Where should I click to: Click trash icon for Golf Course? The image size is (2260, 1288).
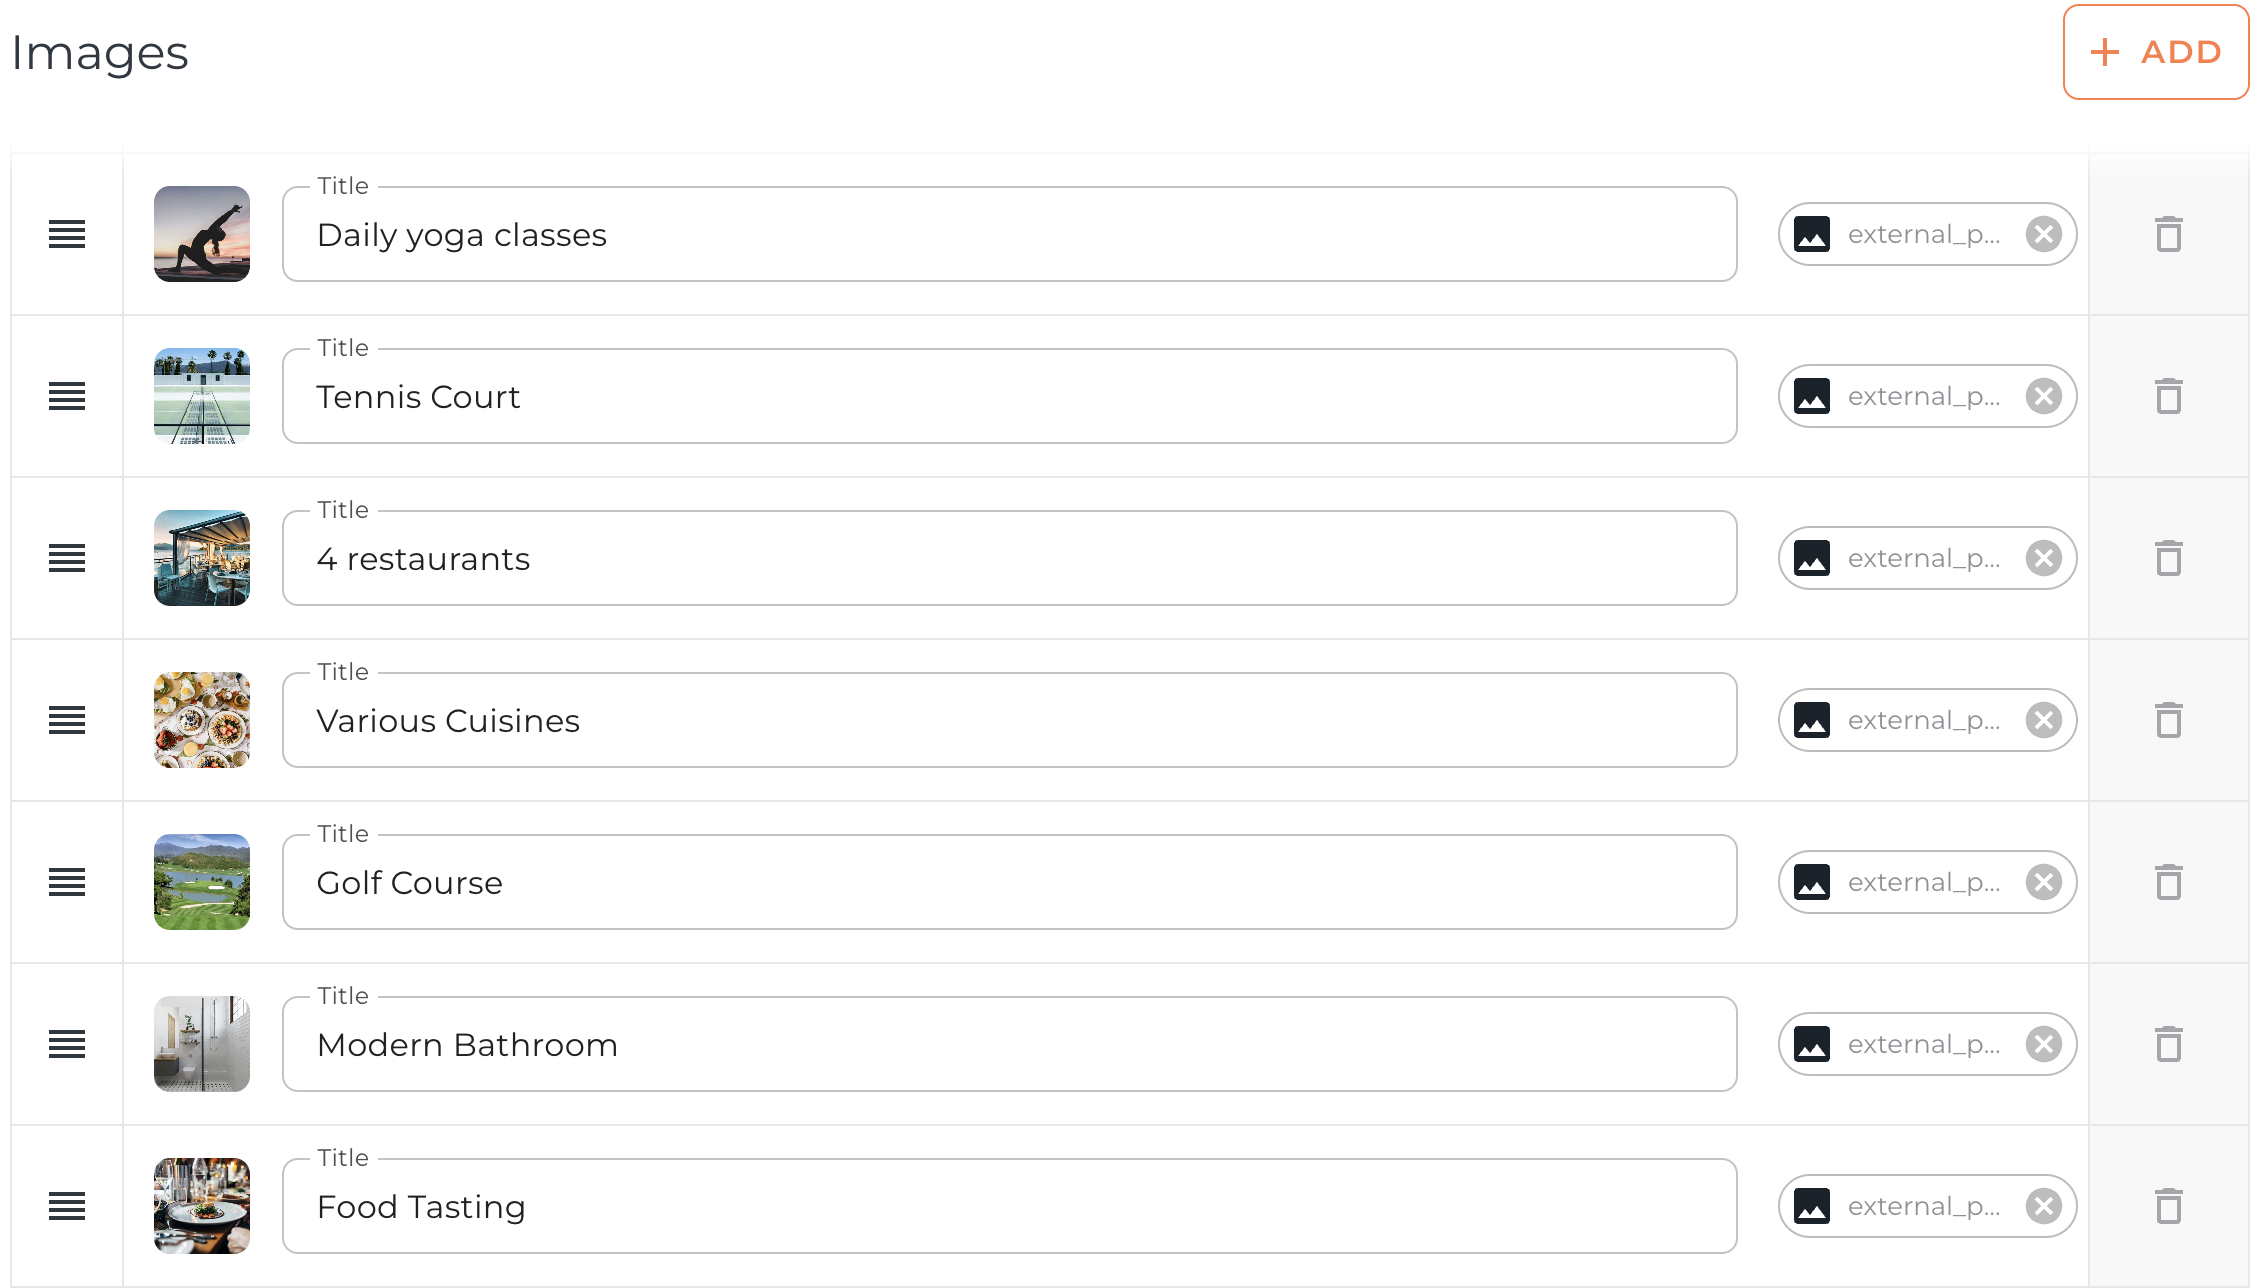2168,883
